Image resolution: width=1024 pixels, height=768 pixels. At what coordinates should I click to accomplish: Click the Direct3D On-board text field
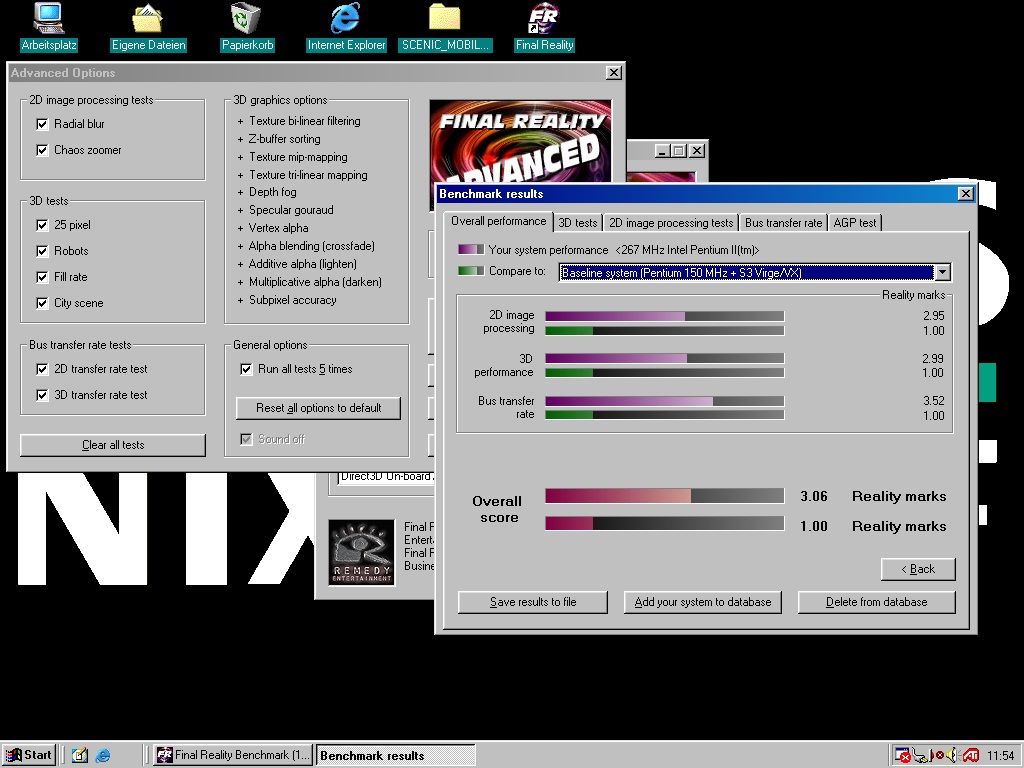pos(385,477)
